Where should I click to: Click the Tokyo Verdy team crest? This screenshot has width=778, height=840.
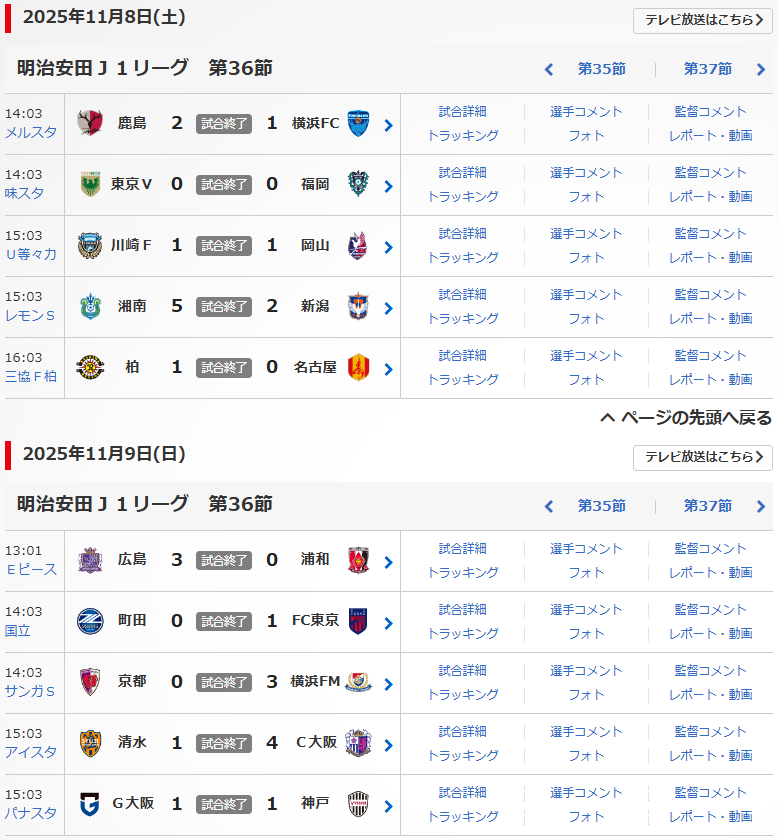tap(91, 185)
